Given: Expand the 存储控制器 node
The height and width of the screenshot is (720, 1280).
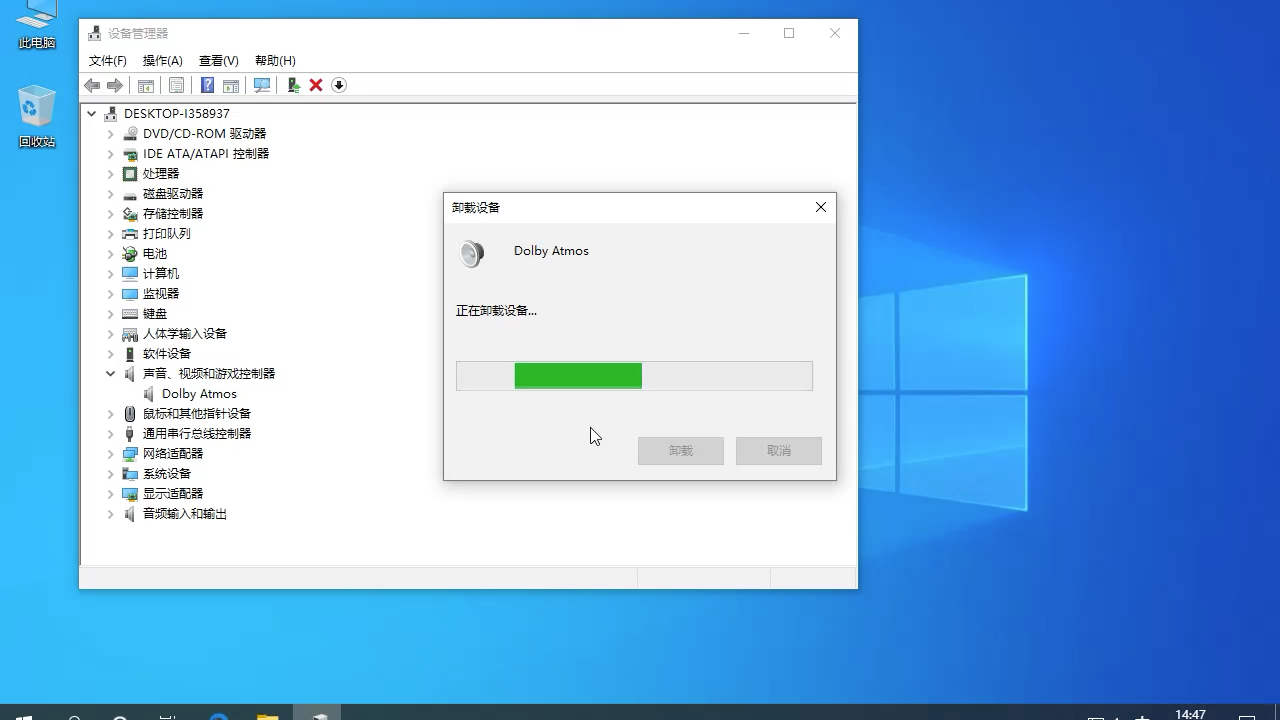Looking at the screenshot, I should point(111,214).
